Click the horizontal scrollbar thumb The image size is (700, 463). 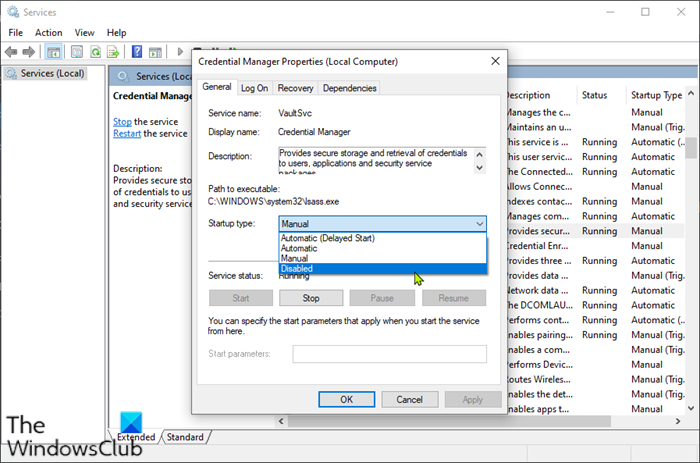[450, 421]
